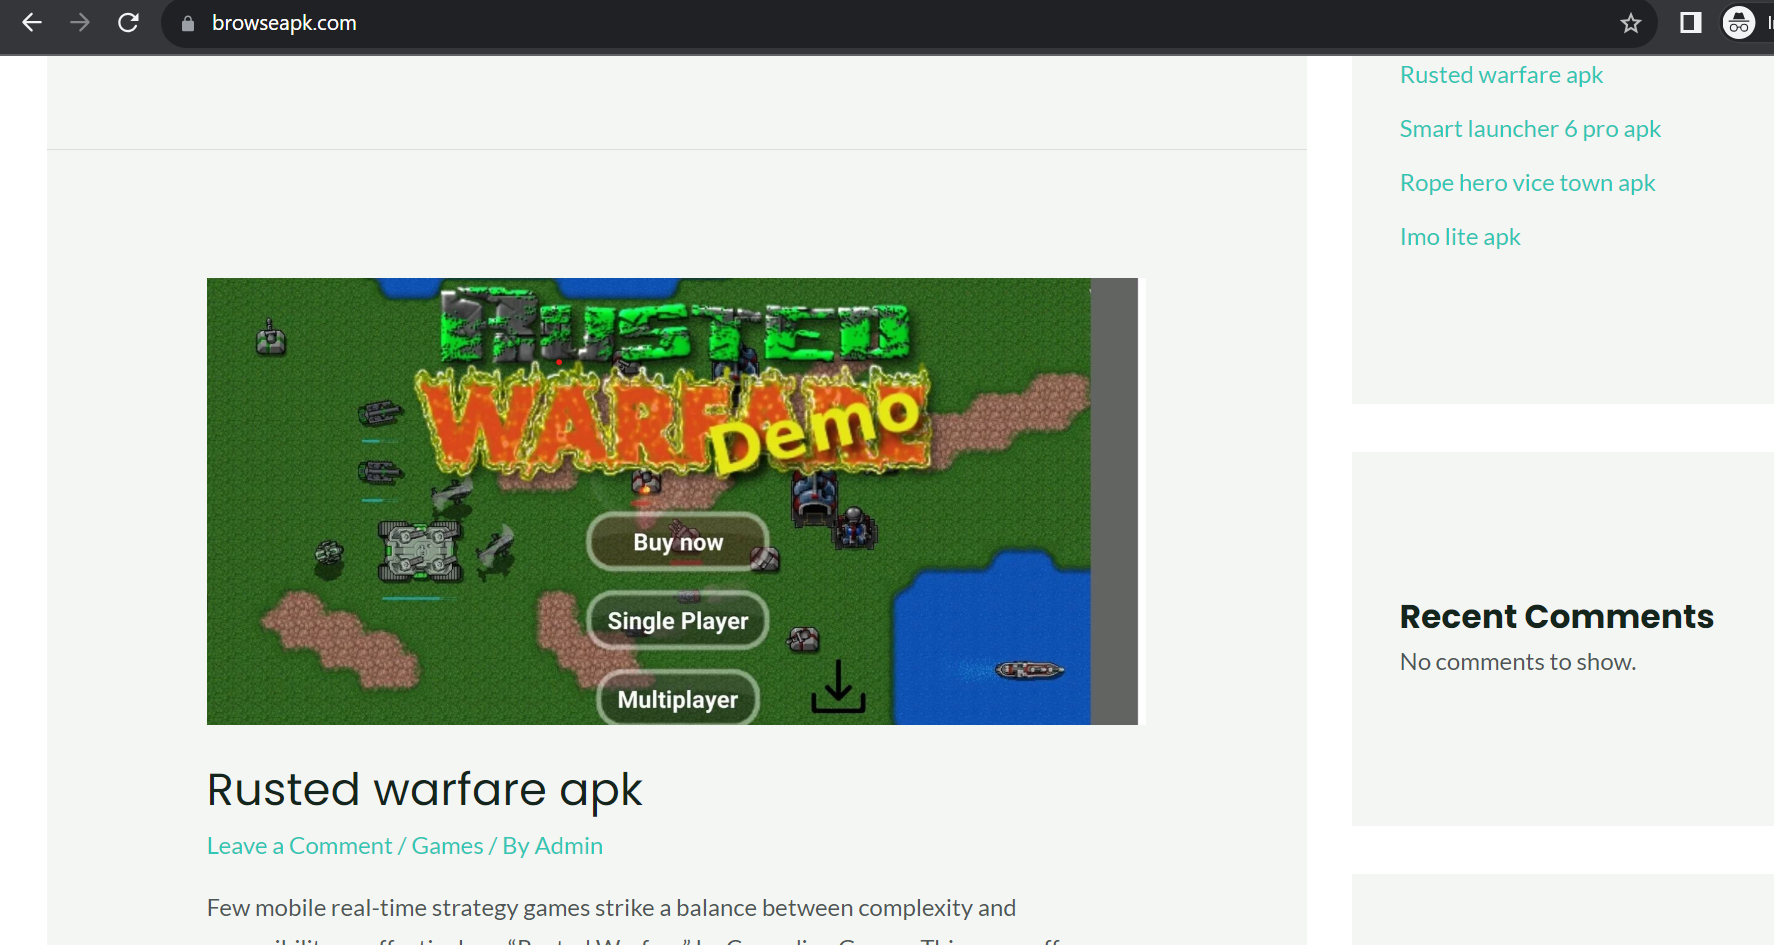Go forward to the next page
This screenshot has height=945, width=1774.
(x=80, y=22)
